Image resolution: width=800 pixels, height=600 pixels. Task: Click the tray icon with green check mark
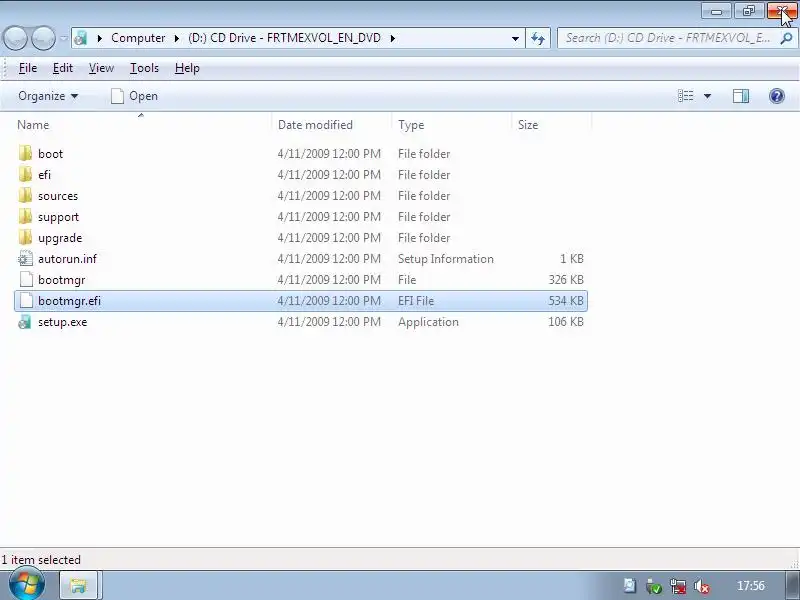pyautogui.click(x=654, y=586)
